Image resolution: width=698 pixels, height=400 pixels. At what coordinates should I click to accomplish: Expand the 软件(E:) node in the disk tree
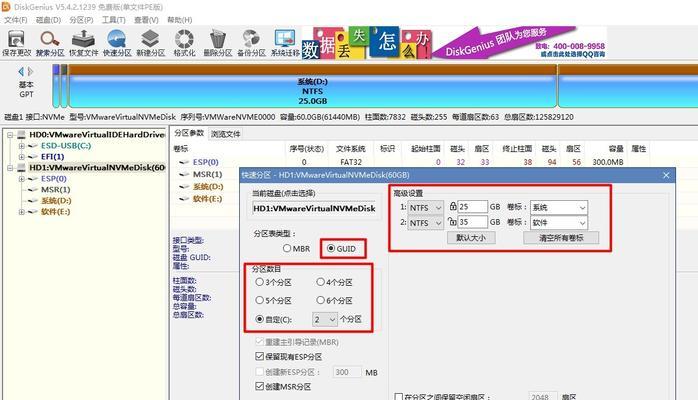point(21,212)
